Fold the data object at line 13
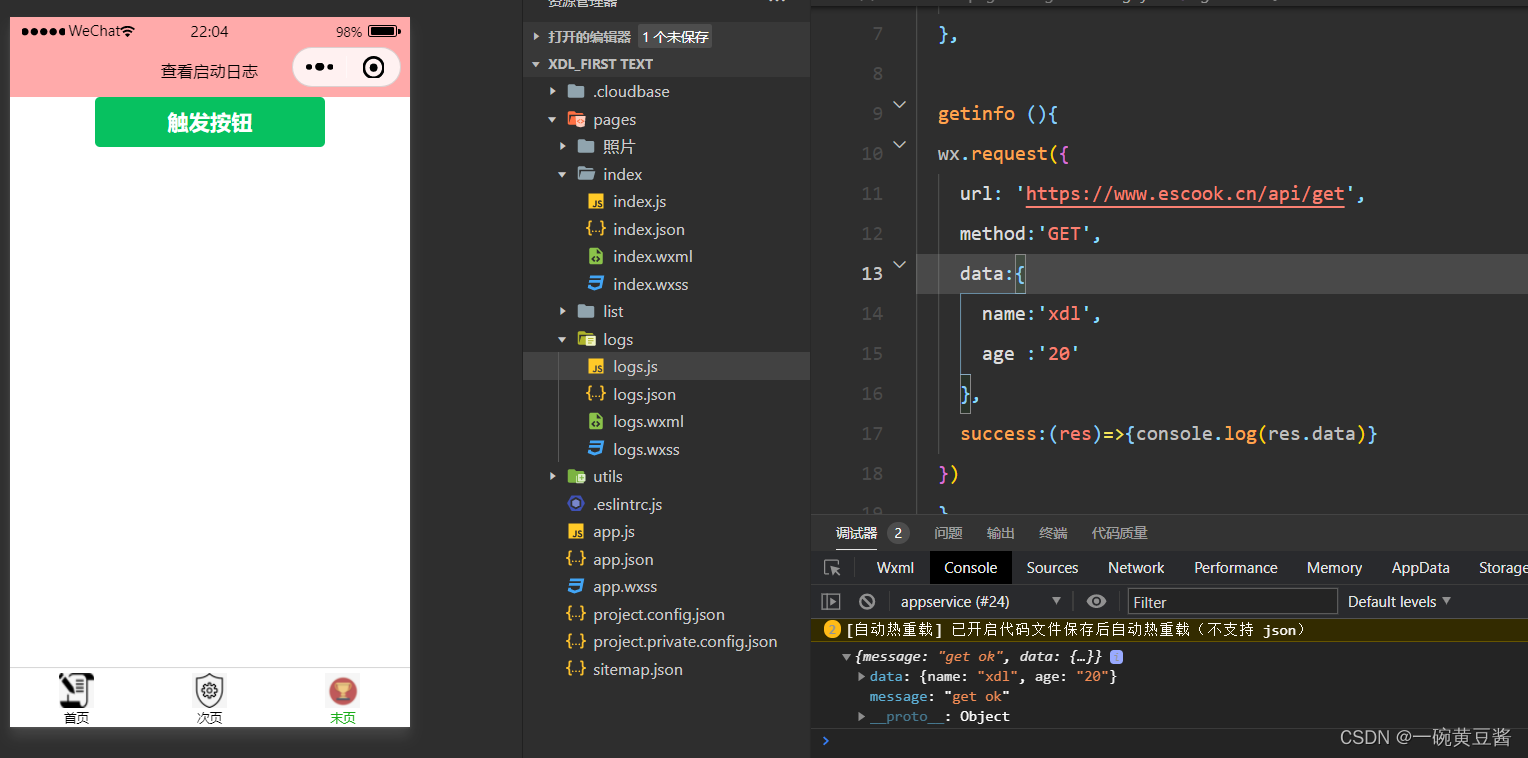Screen dimensions: 1528x758 pyautogui.click(x=899, y=264)
